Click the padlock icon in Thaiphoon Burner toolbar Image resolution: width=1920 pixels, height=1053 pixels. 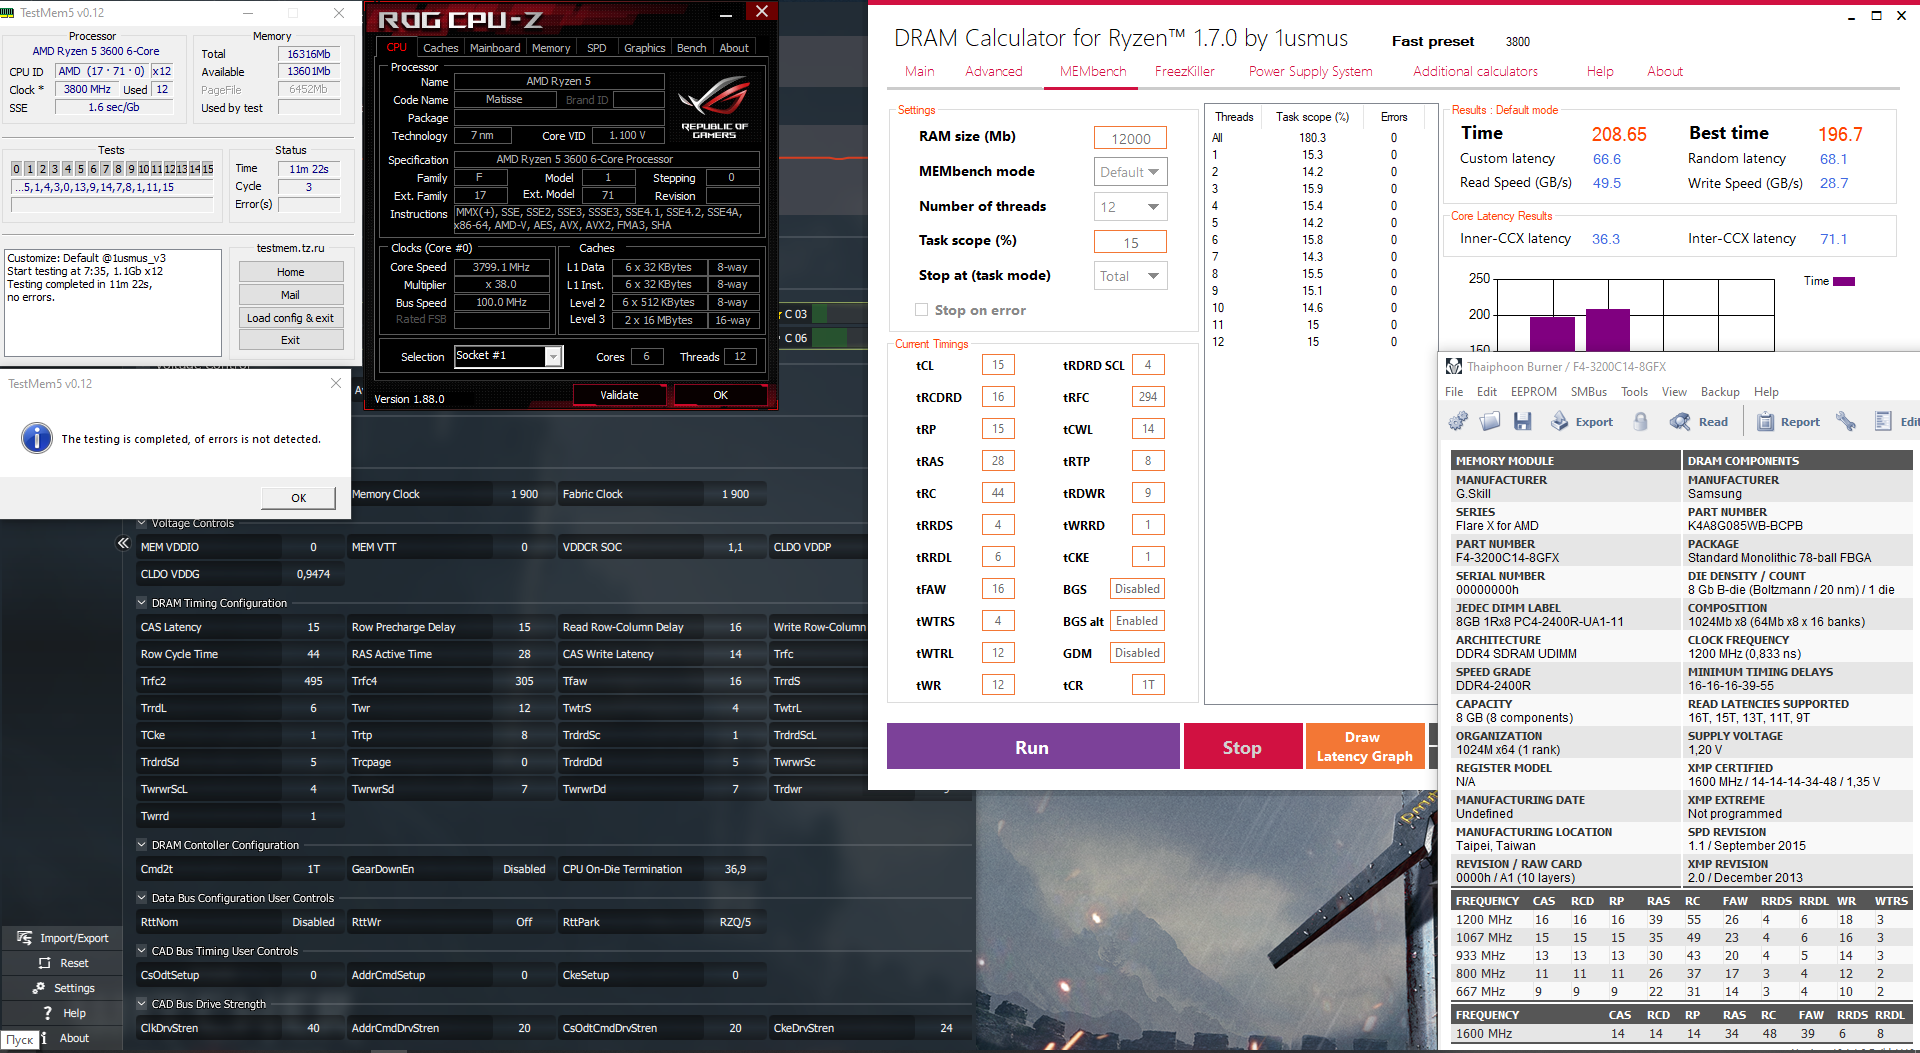pyautogui.click(x=1640, y=422)
